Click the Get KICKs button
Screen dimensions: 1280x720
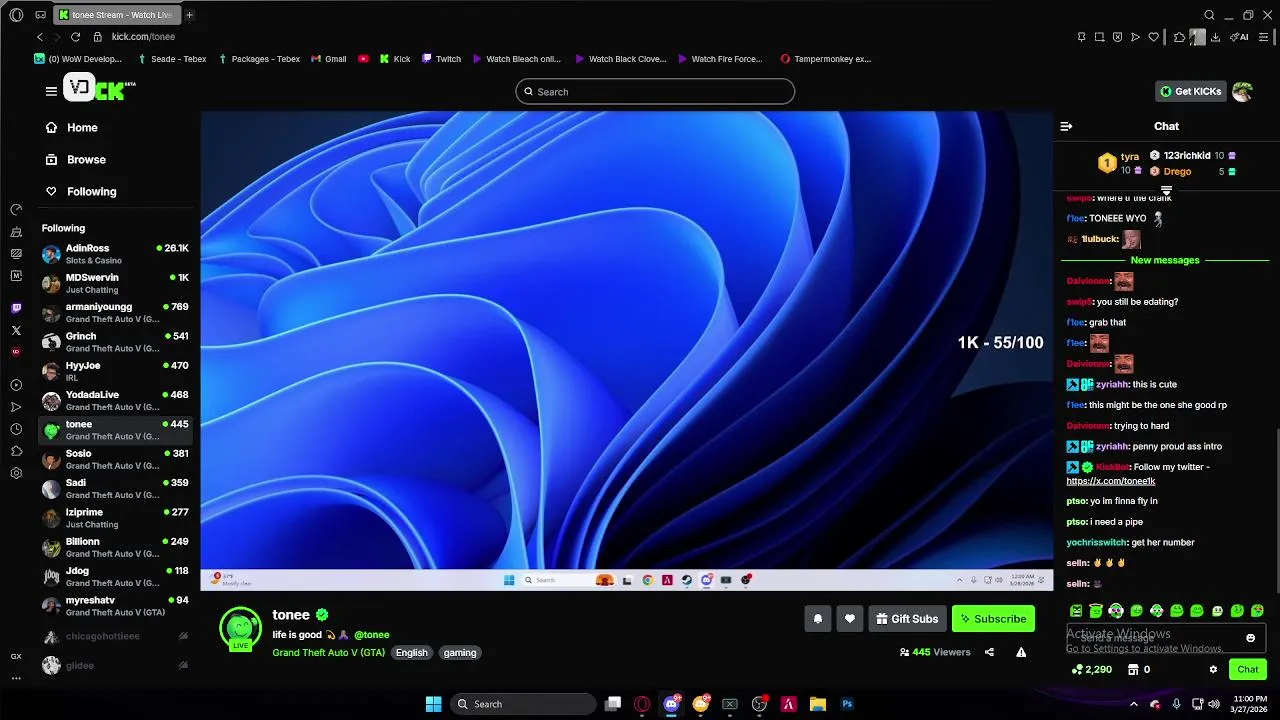(1190, 91)
